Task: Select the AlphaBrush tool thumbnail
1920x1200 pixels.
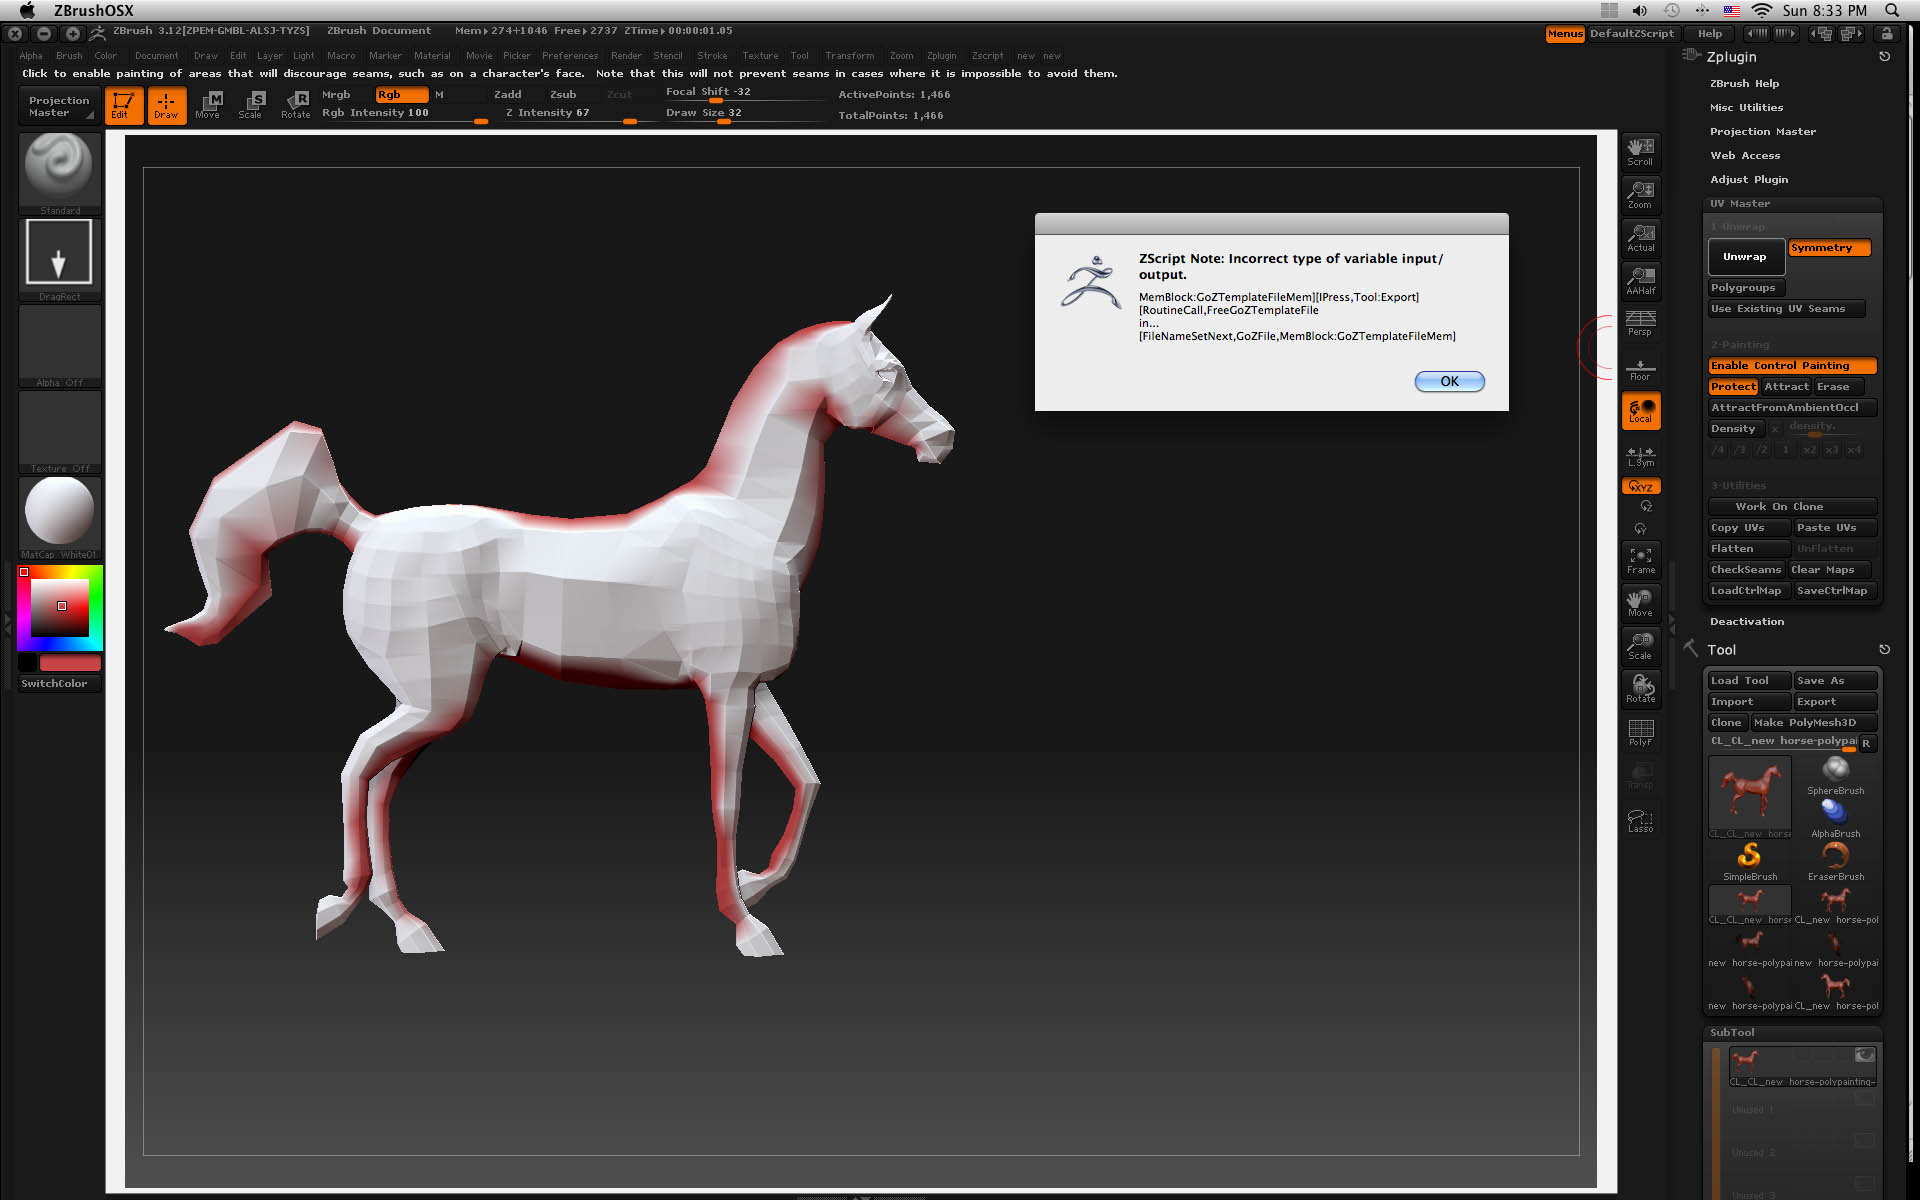Action: 1835,819
